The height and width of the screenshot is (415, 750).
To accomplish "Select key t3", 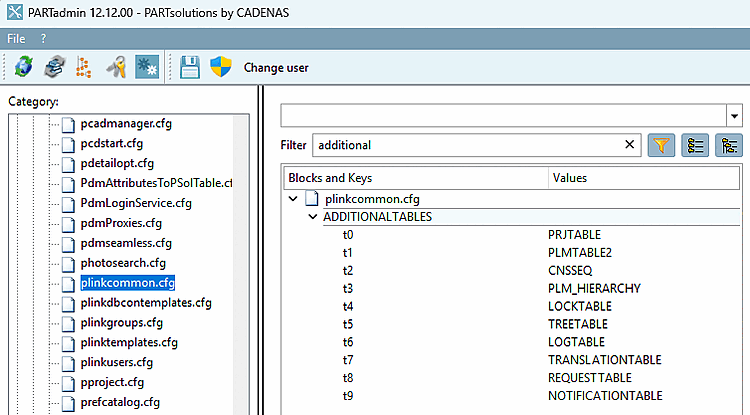I will click(348, 288).
